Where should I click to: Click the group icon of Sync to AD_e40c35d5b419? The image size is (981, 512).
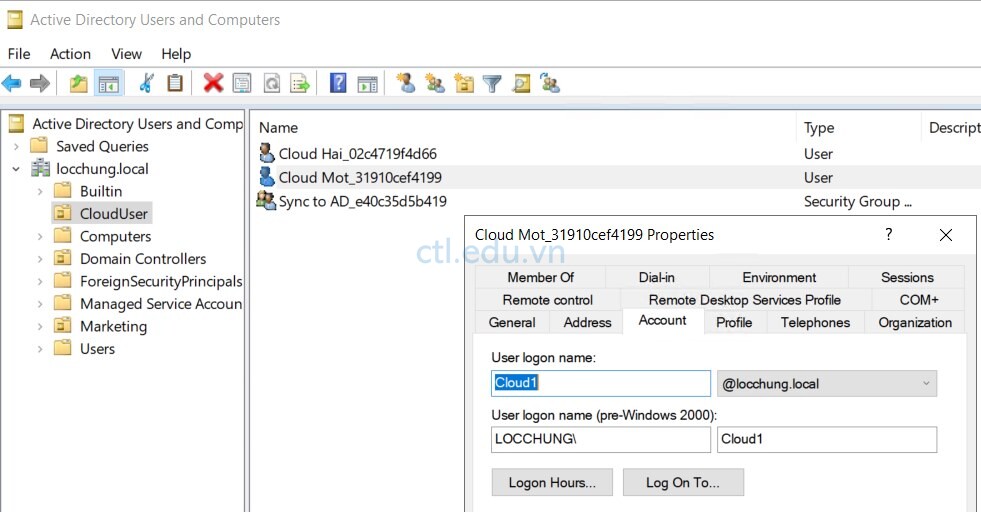(x=266, y=200)
